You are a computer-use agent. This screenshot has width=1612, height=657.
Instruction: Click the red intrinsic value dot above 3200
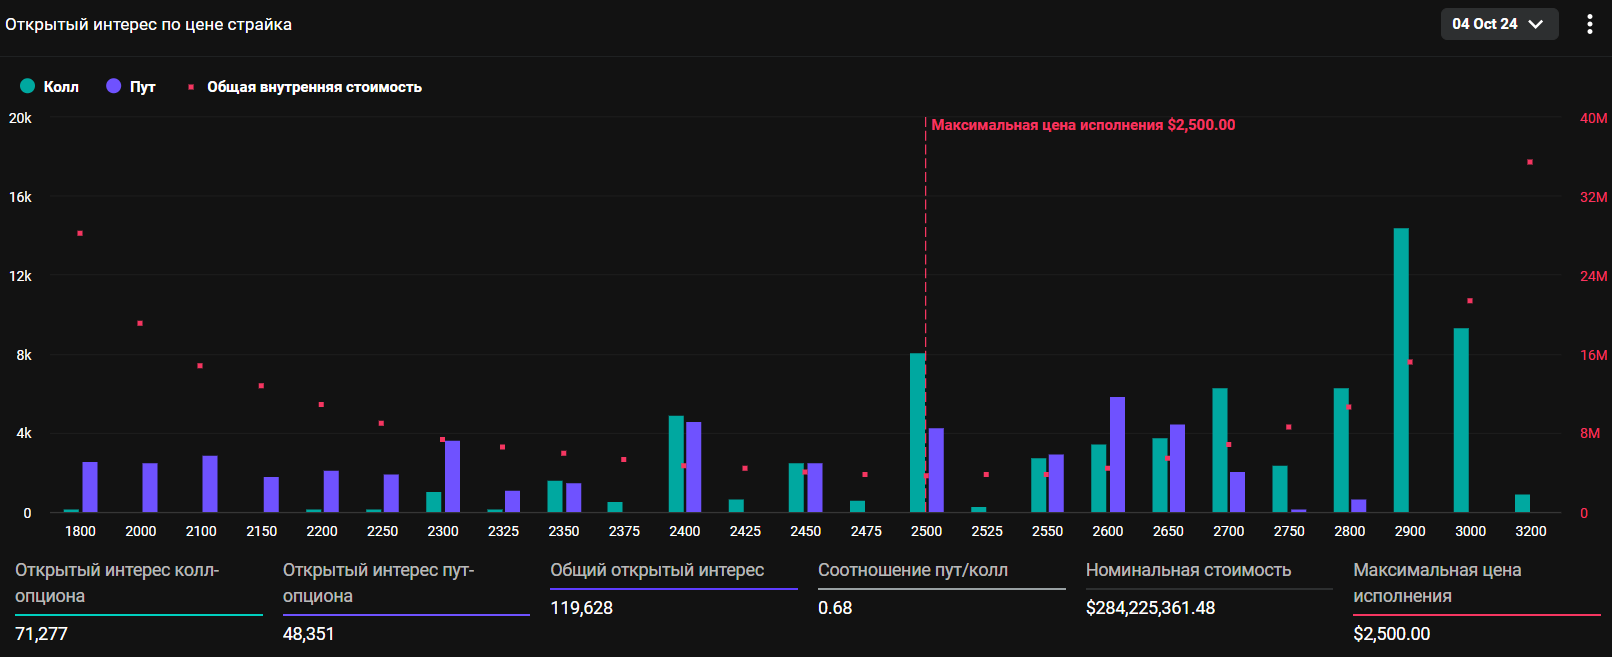tap(1530, 162)
